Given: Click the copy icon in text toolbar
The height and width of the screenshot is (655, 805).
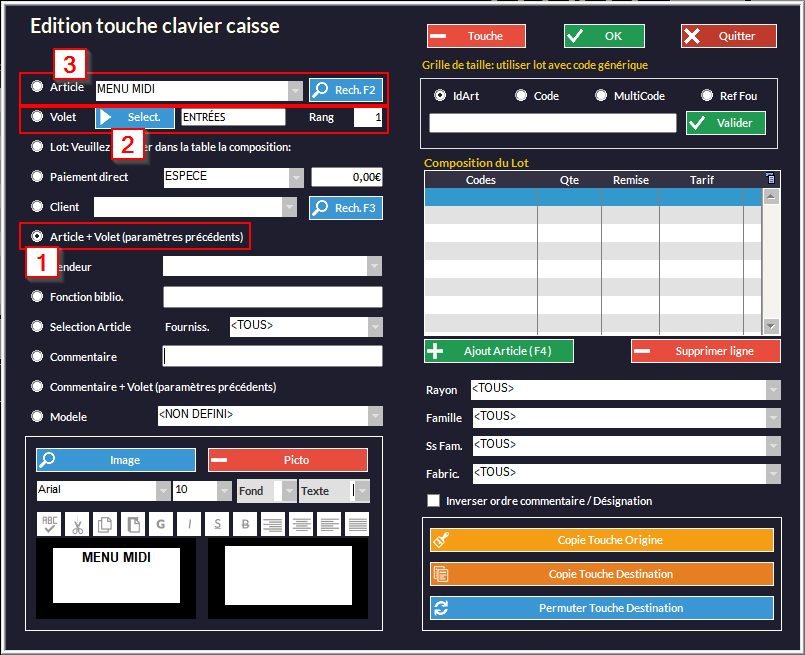Looking at the screenshot, I should [x=105, y=523].
